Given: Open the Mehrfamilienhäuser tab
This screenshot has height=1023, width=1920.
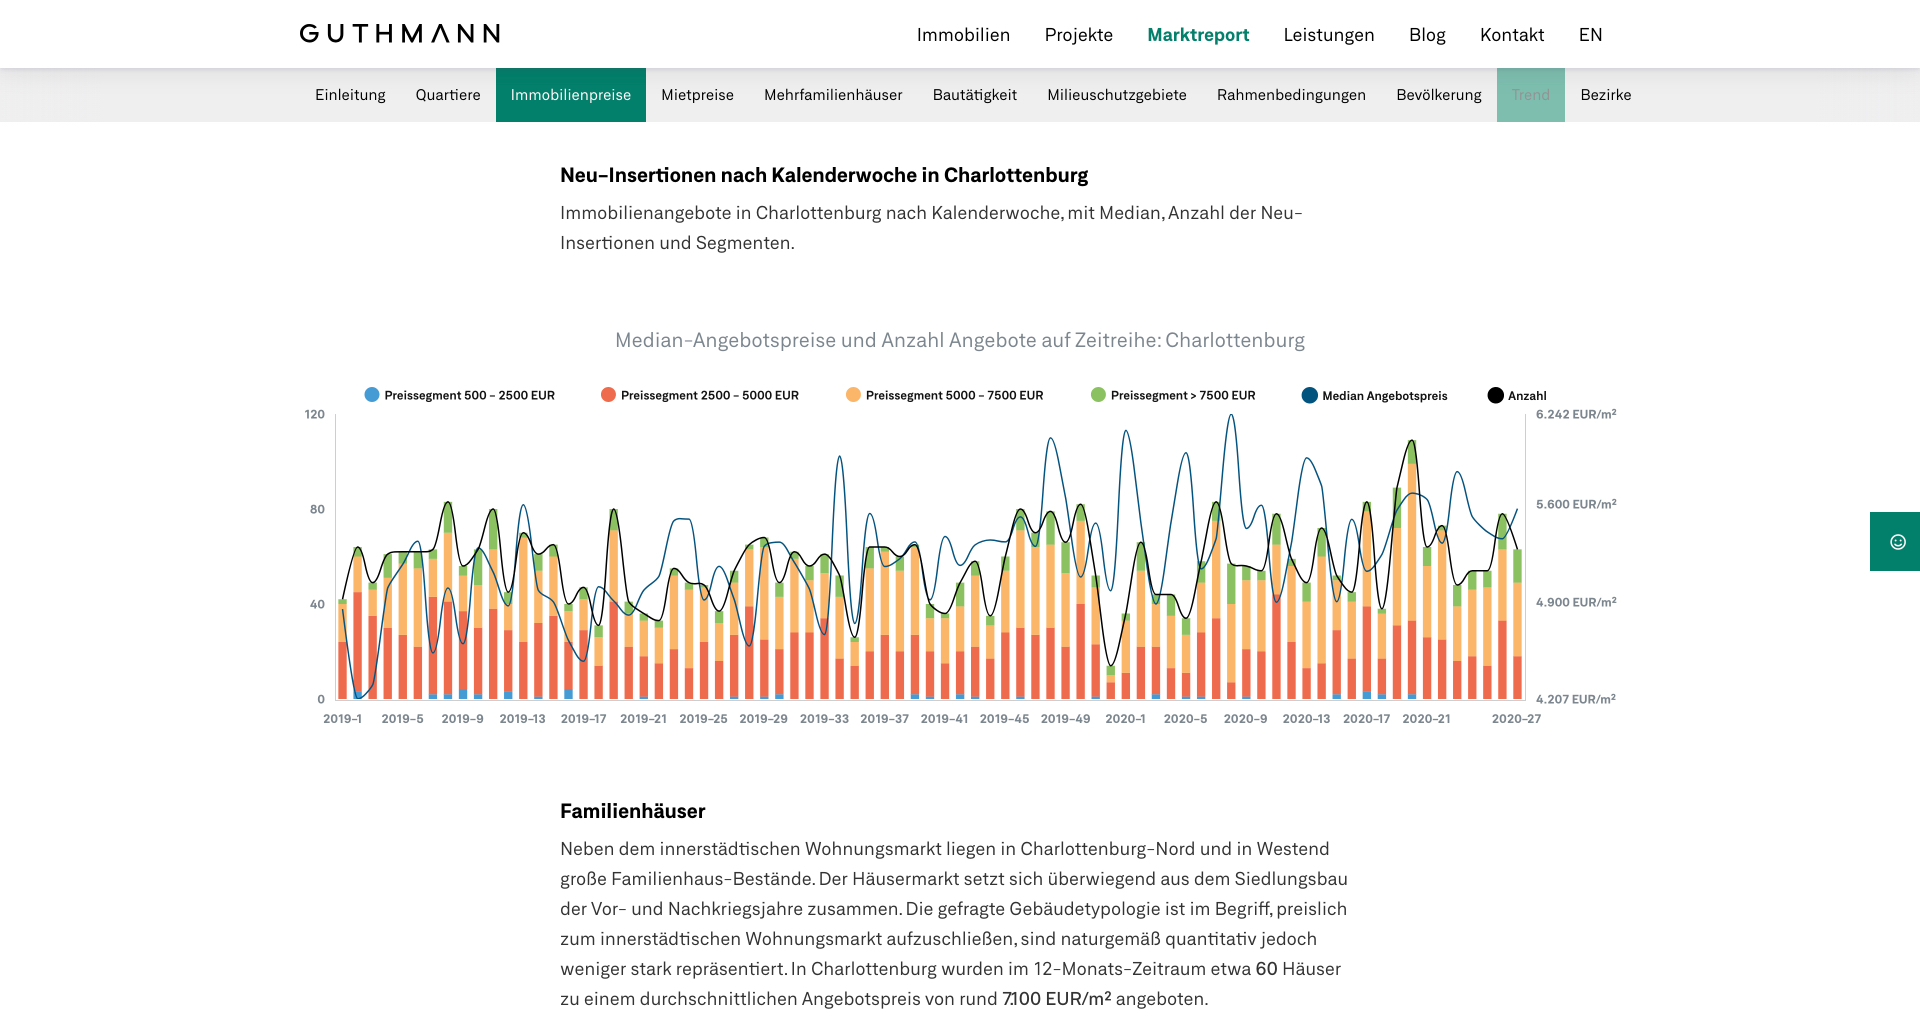Looking at the screenshot, I should coord(833,95).
